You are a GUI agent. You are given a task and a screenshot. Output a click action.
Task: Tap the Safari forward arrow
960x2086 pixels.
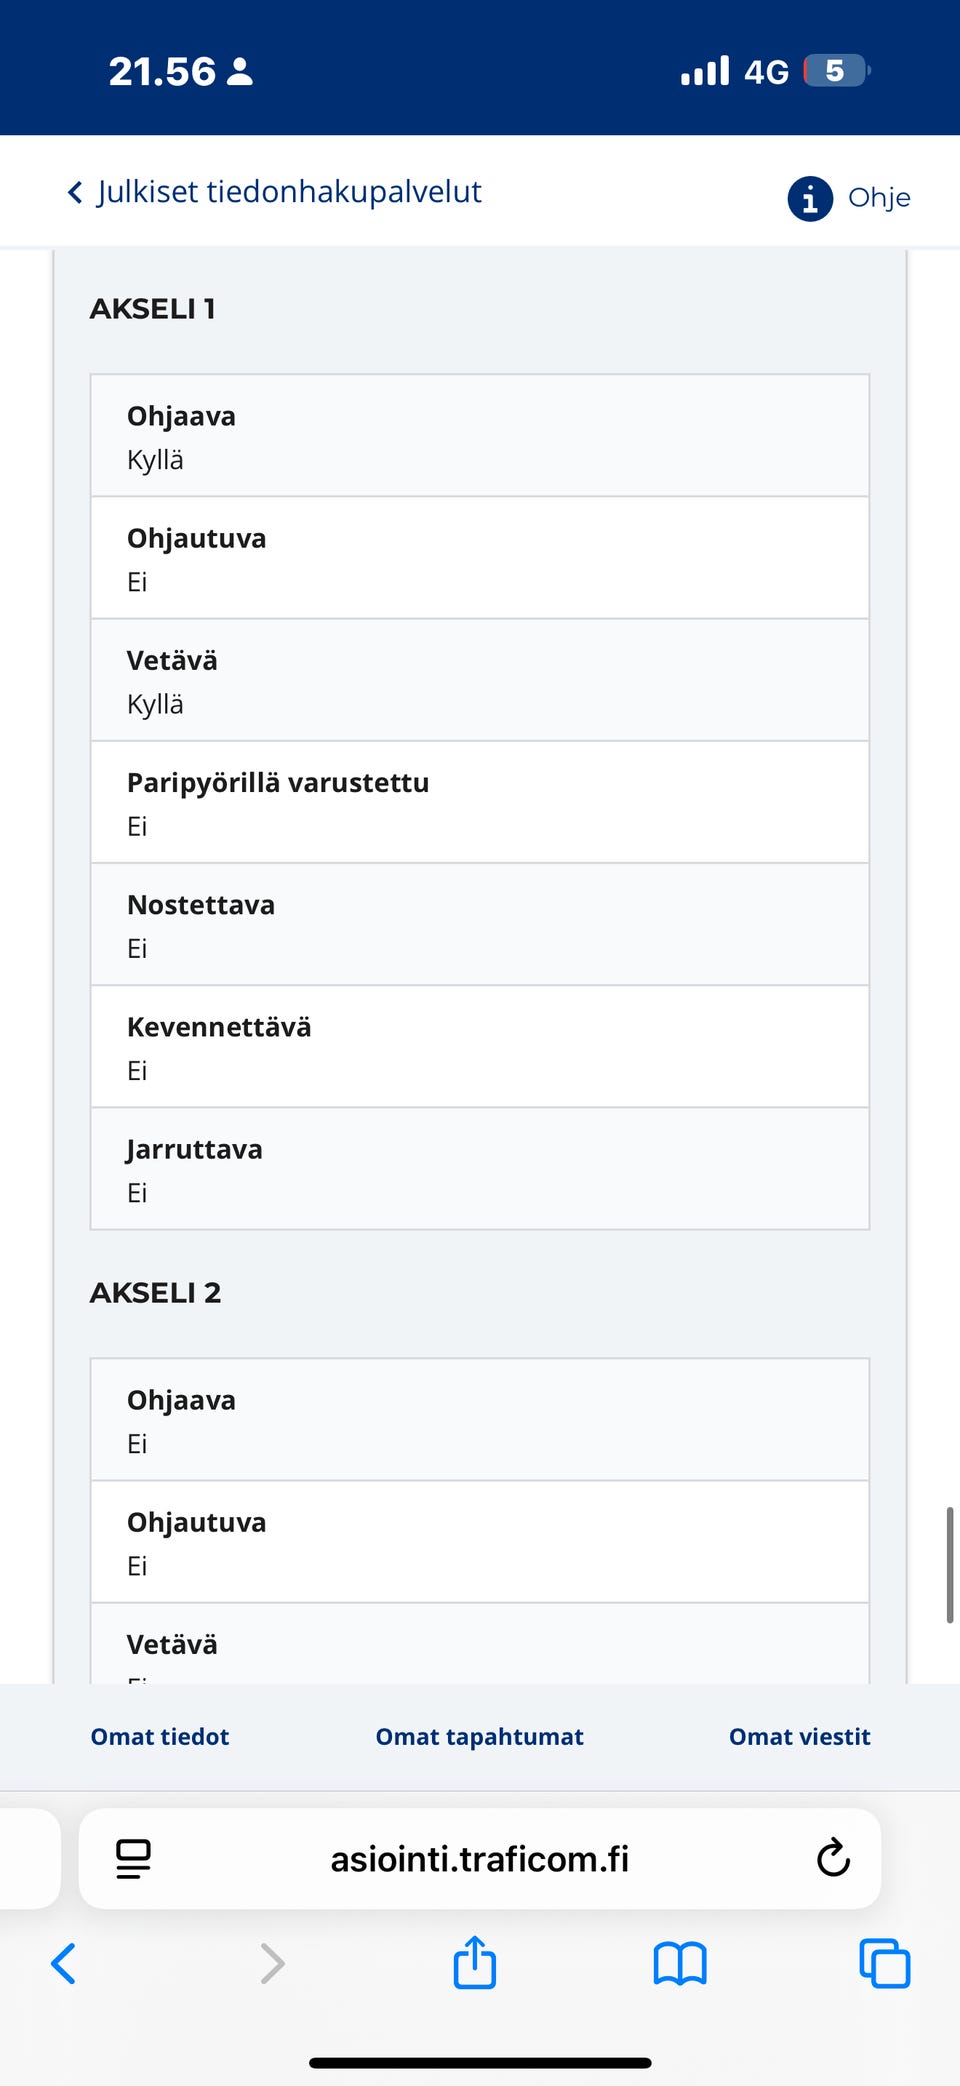(272, 1963)
